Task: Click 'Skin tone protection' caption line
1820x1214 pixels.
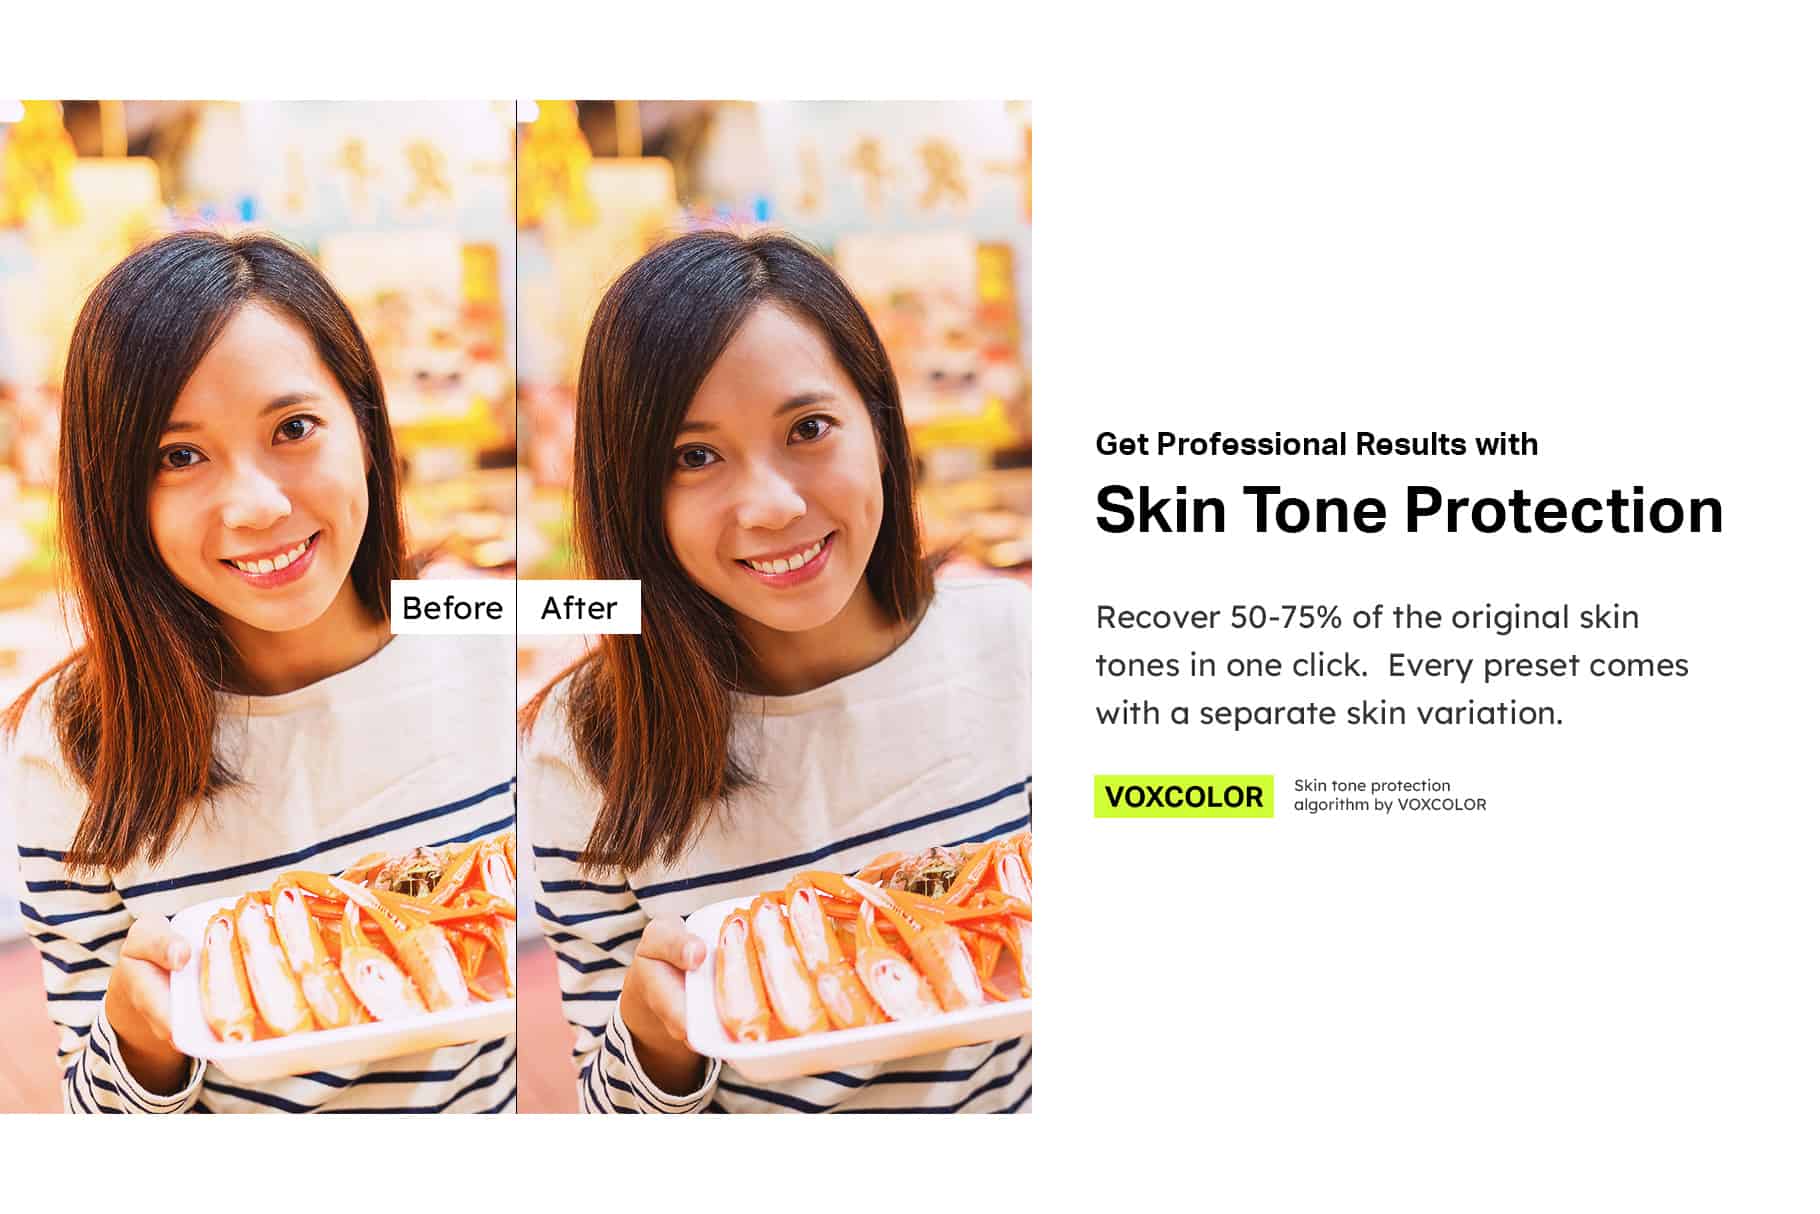Action: coord(1371,786)
